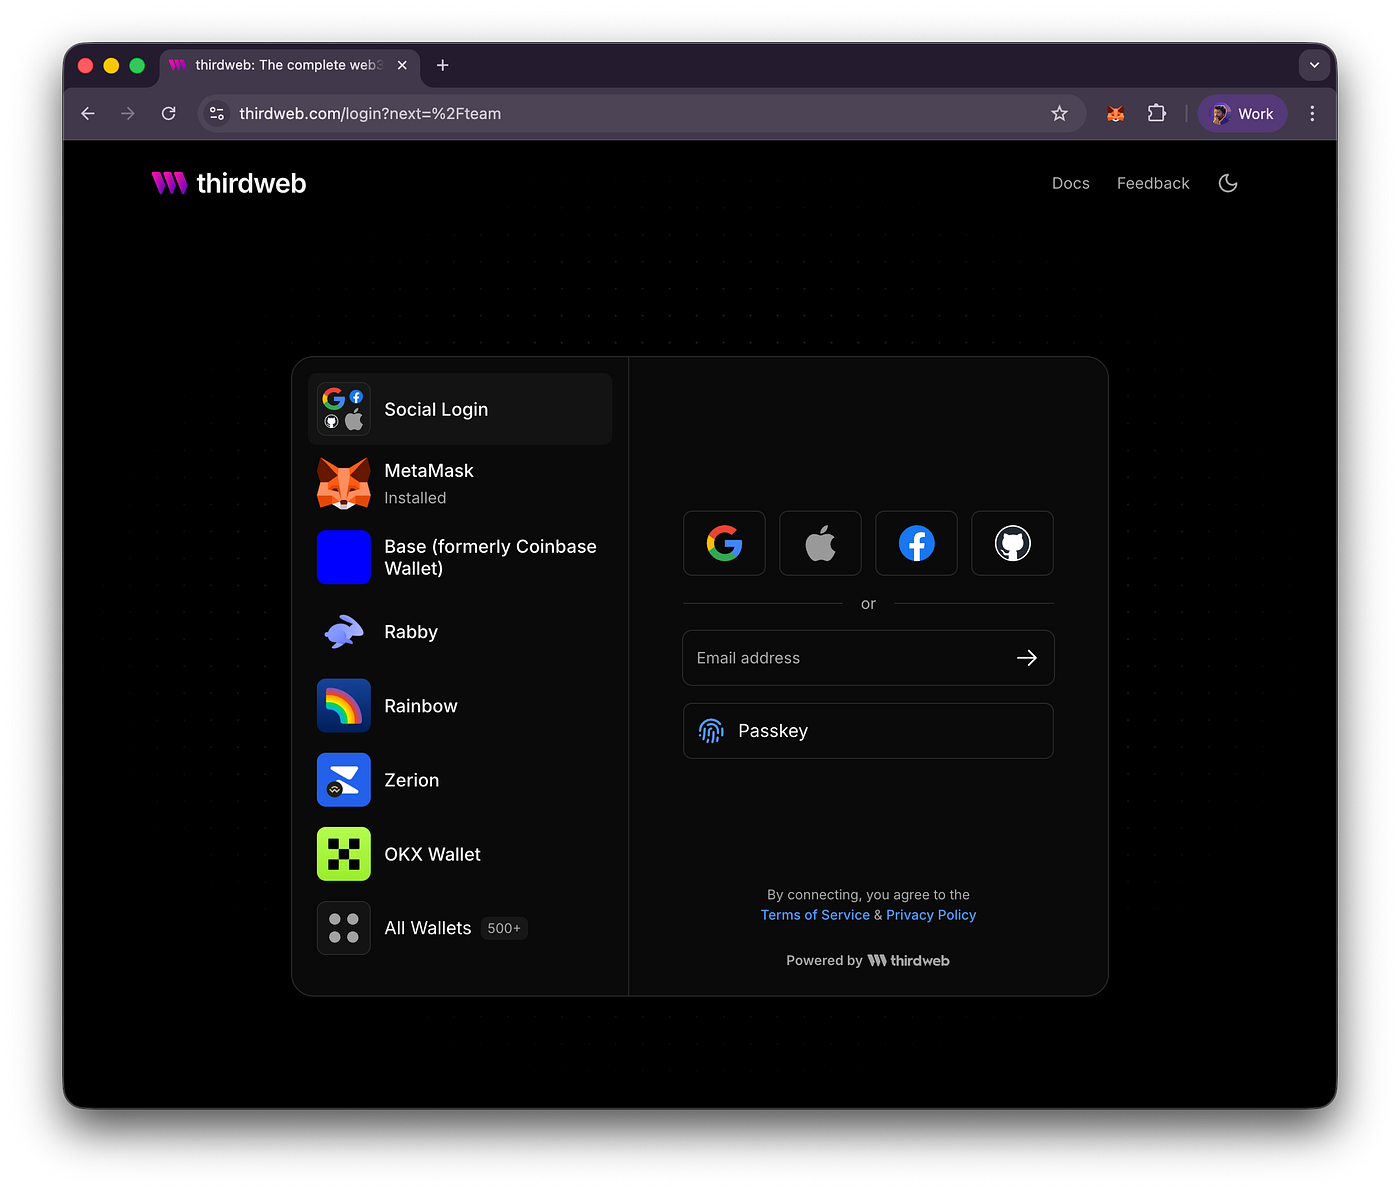Close the thirdweb browser tab
1400x1192 pixels.
[402, 65]
